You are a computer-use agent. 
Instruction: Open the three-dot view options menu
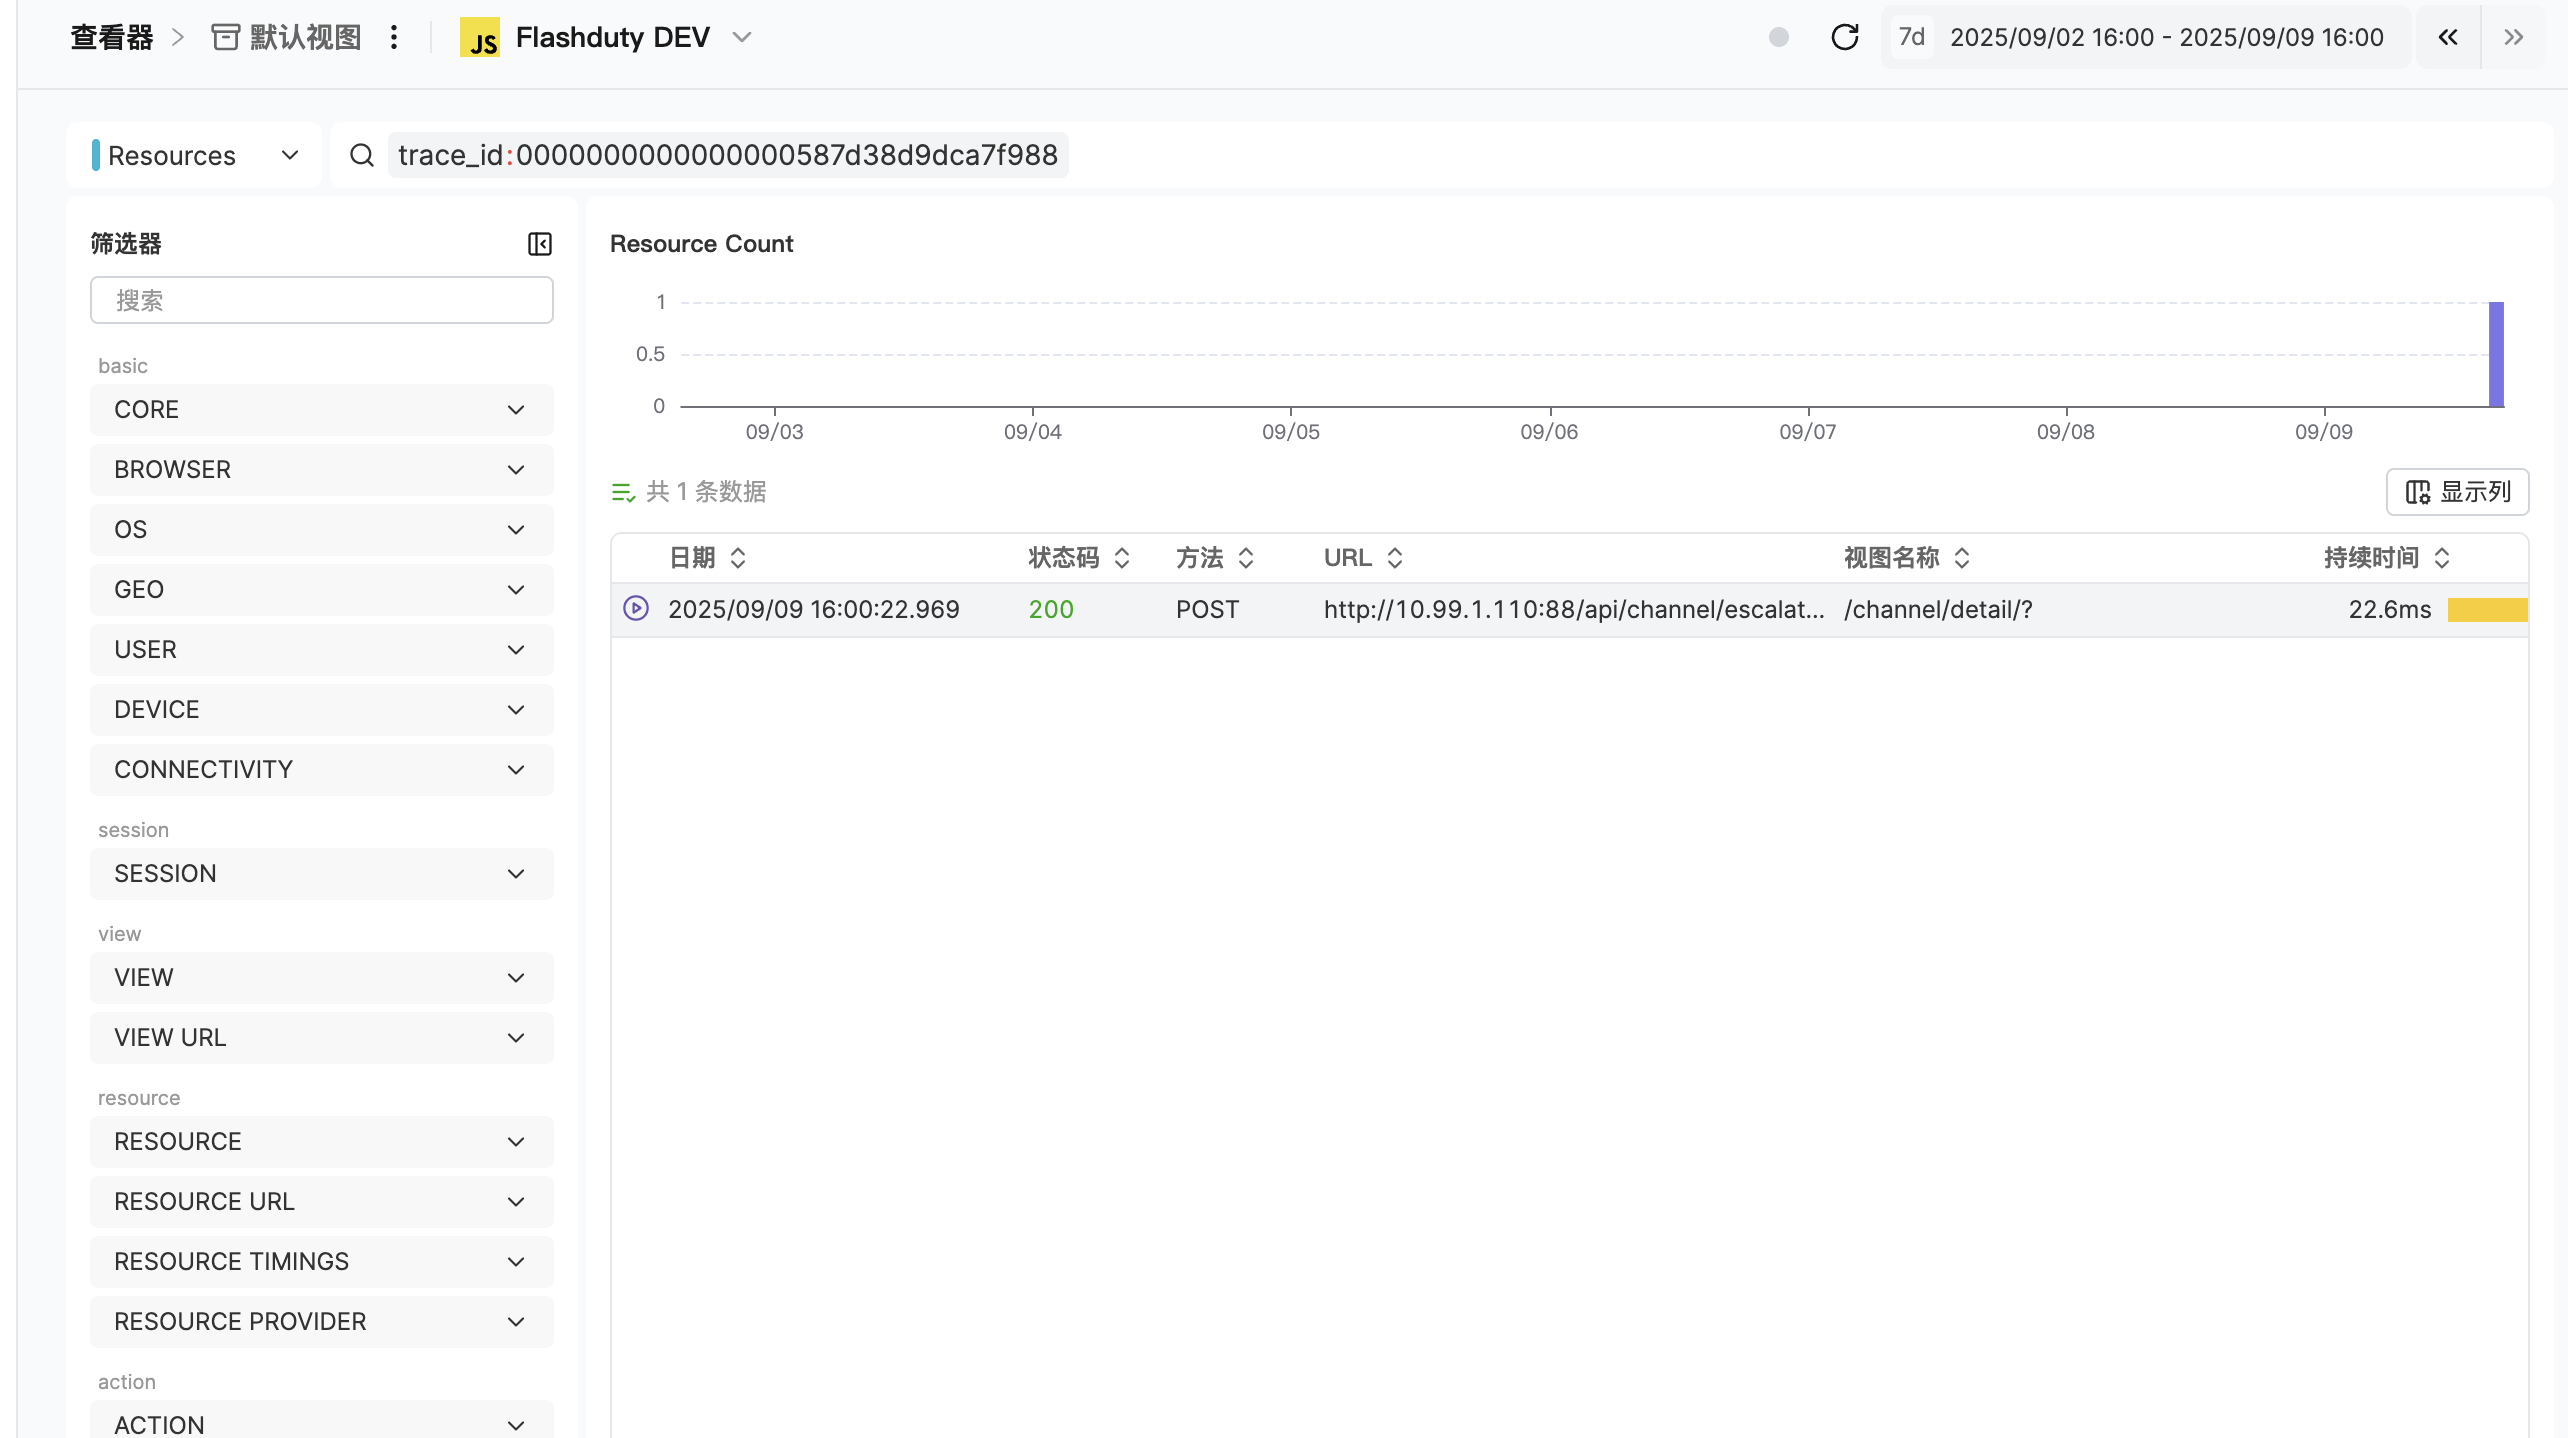click(x=394, y=37)
